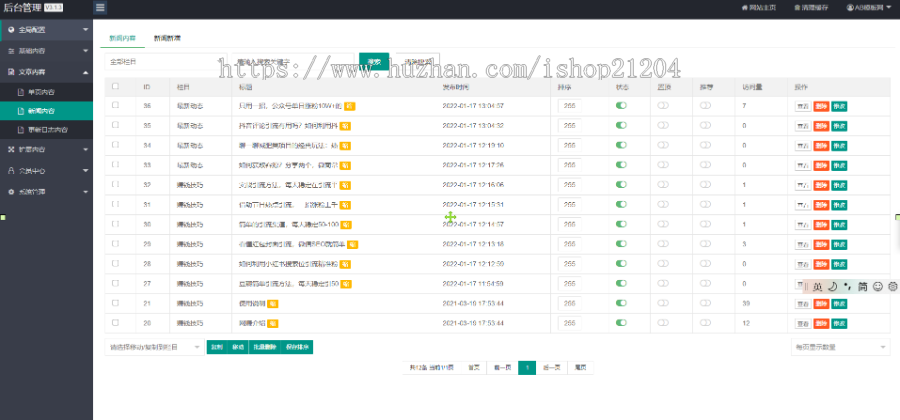Click the batch delete button below the table

coord(265,347)
